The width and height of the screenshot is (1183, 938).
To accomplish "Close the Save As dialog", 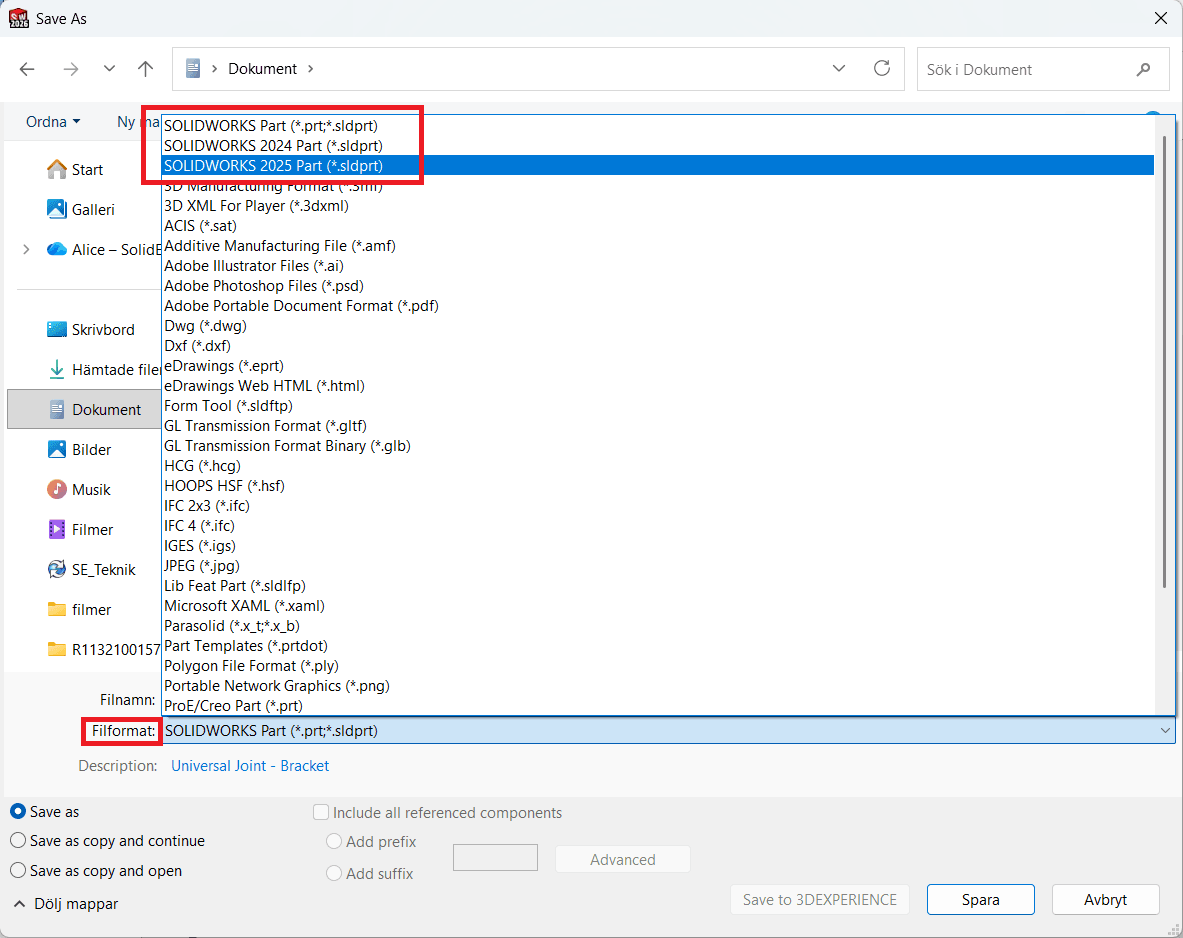I will point(1161,18).
